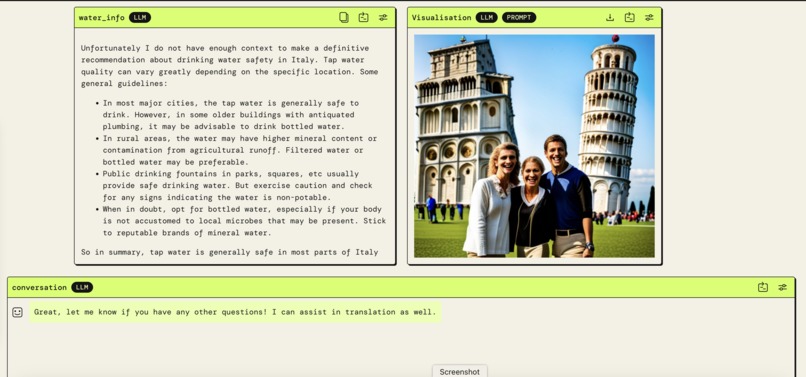This screenshot has width=806, height=377.
Task: Click the paragraph starting 'Unfortunately I do not'
Action: pyautogui.click(x=229, y=66)
